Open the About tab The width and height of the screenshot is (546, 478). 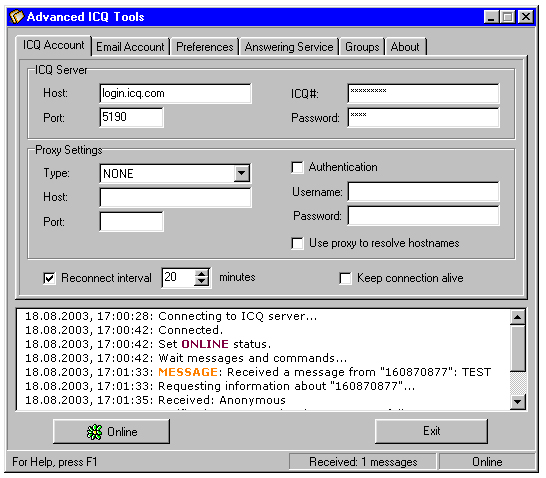coord(405,47)
